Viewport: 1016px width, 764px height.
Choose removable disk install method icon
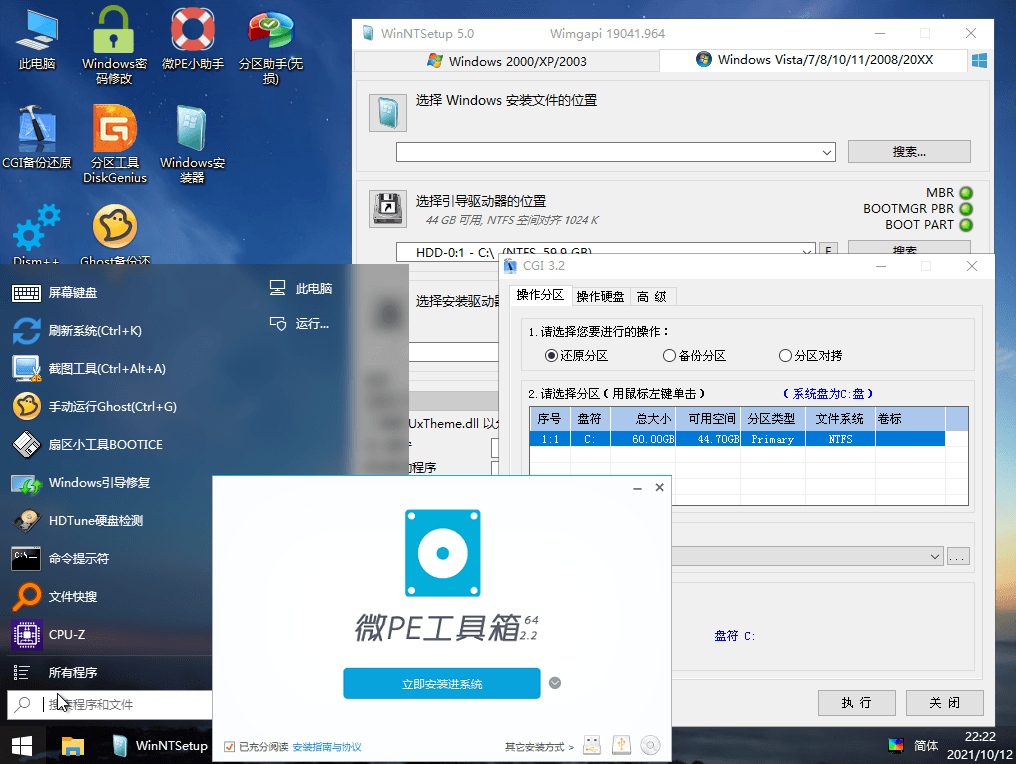coord(621,745)
